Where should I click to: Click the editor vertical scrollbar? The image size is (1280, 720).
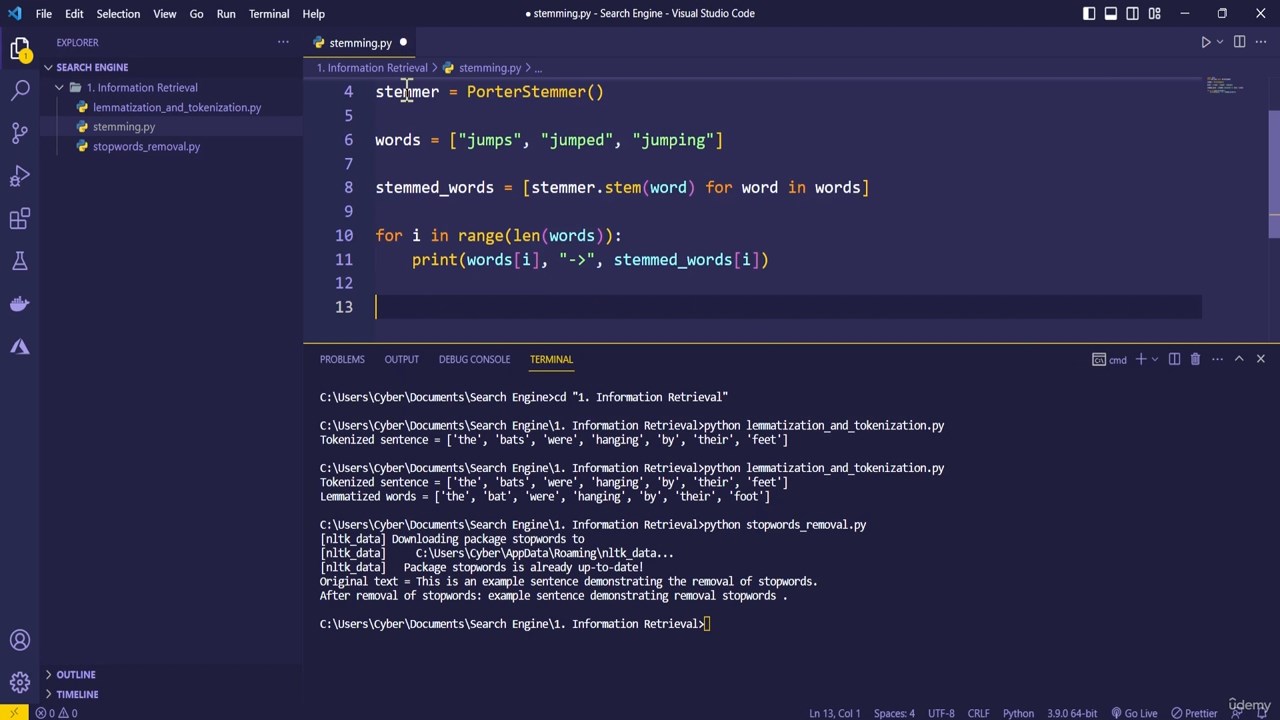click(x=1274, y=172)
